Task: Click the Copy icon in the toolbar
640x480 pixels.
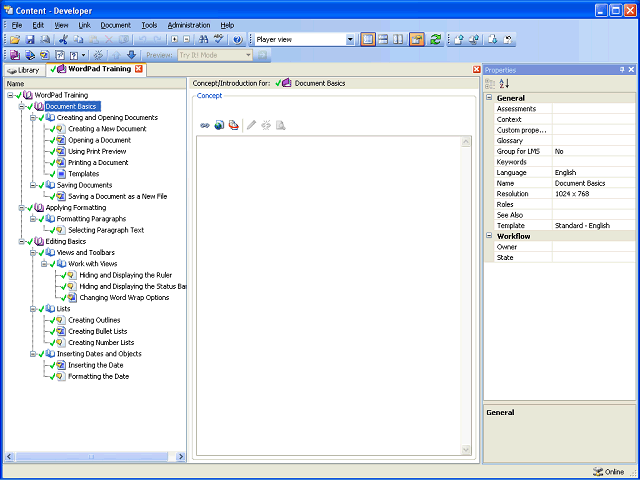Action: tap(78, 40)
